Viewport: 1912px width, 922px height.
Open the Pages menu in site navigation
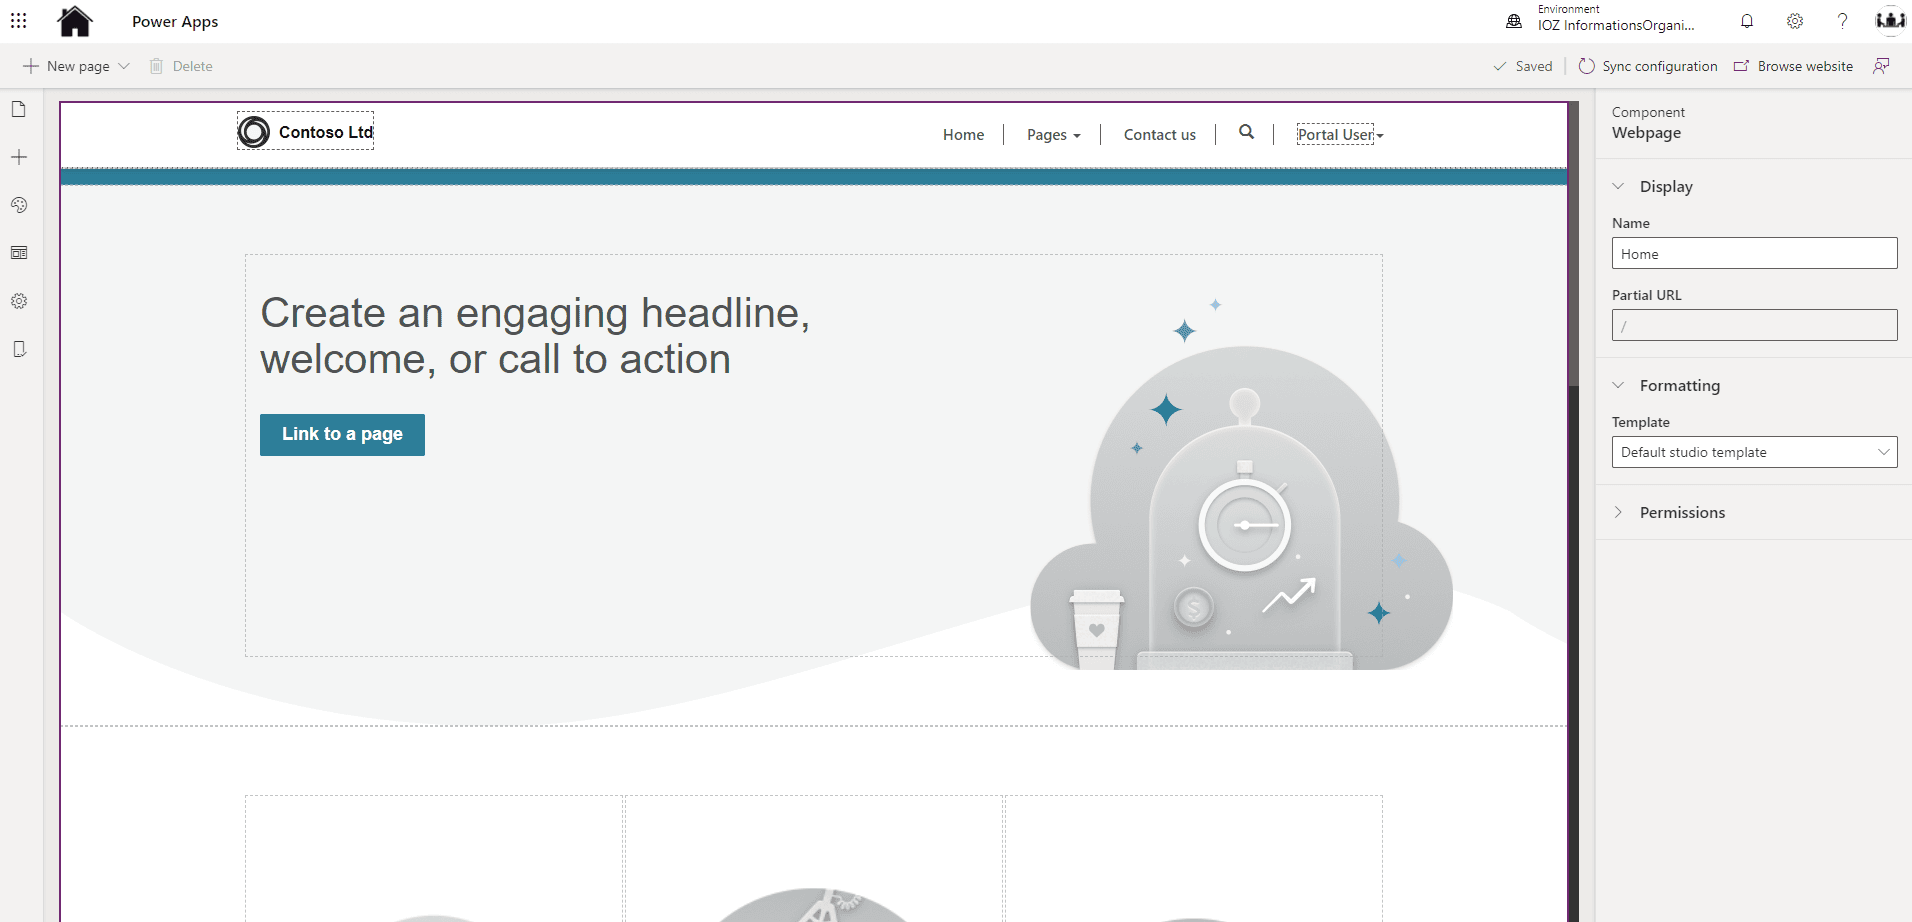[1053, 135]
